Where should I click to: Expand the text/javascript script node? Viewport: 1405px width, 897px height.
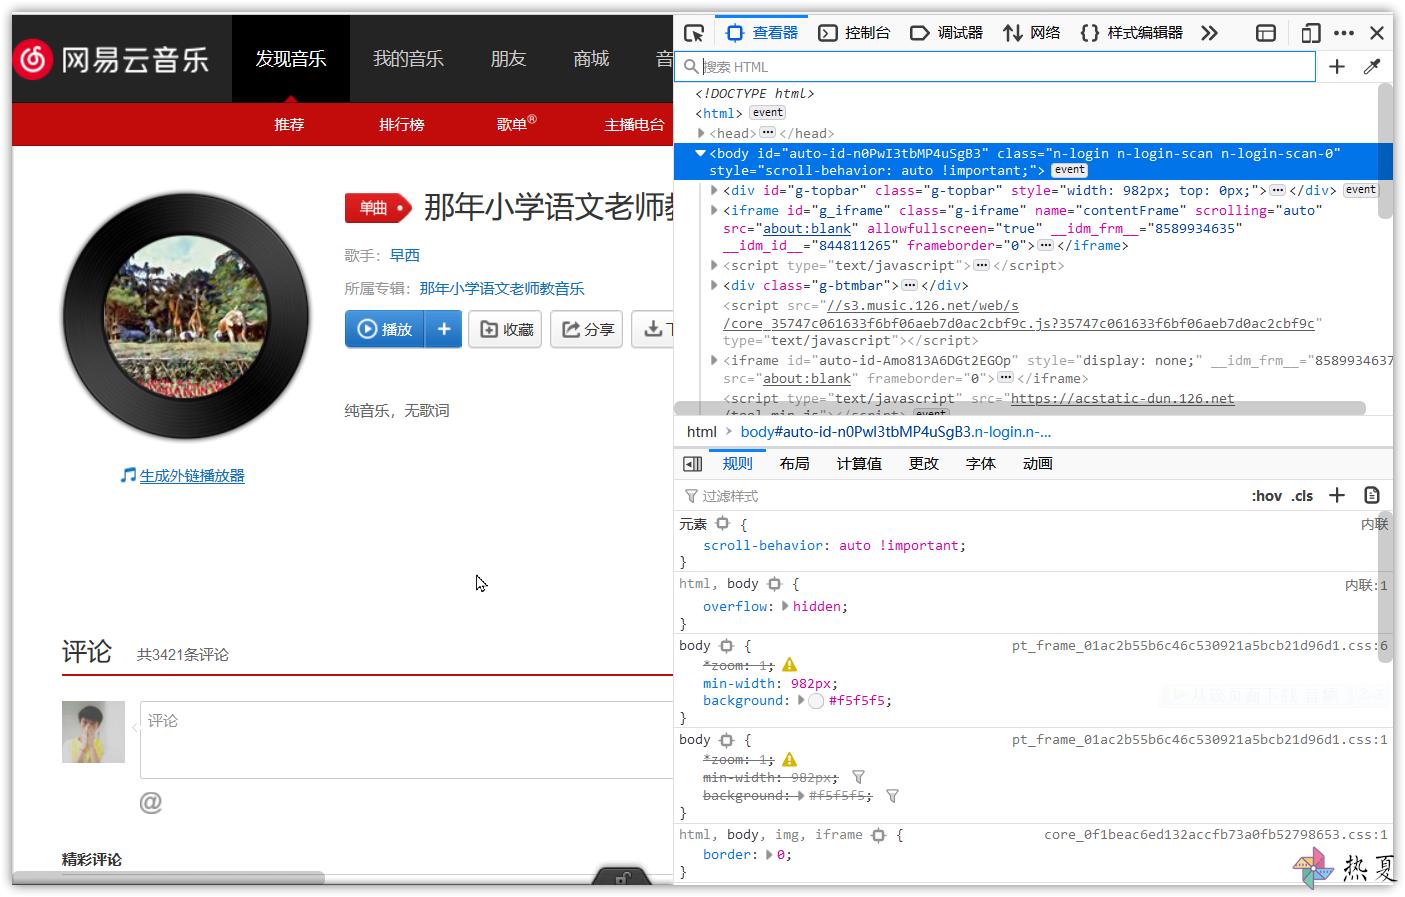click(714, 265)
